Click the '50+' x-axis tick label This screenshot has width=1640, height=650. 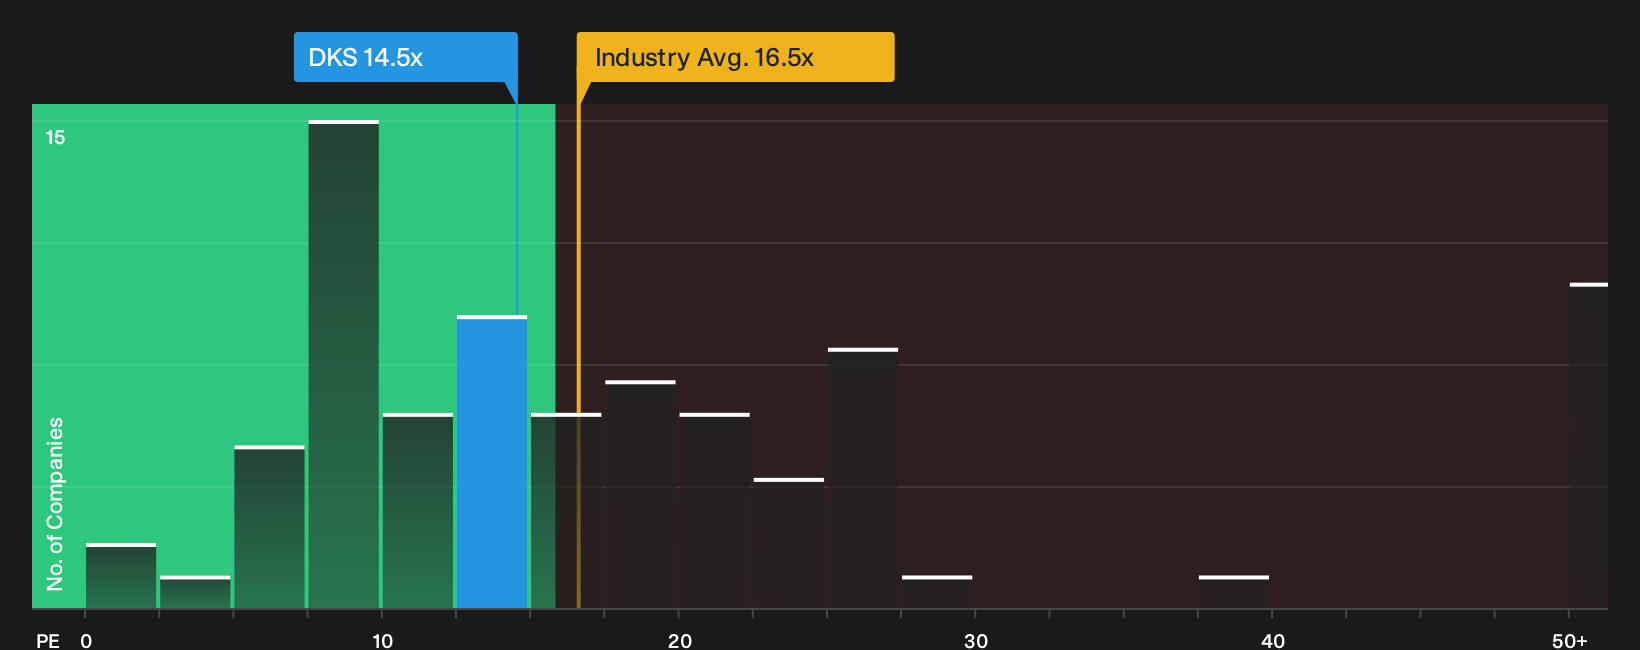coord(1570,641)
